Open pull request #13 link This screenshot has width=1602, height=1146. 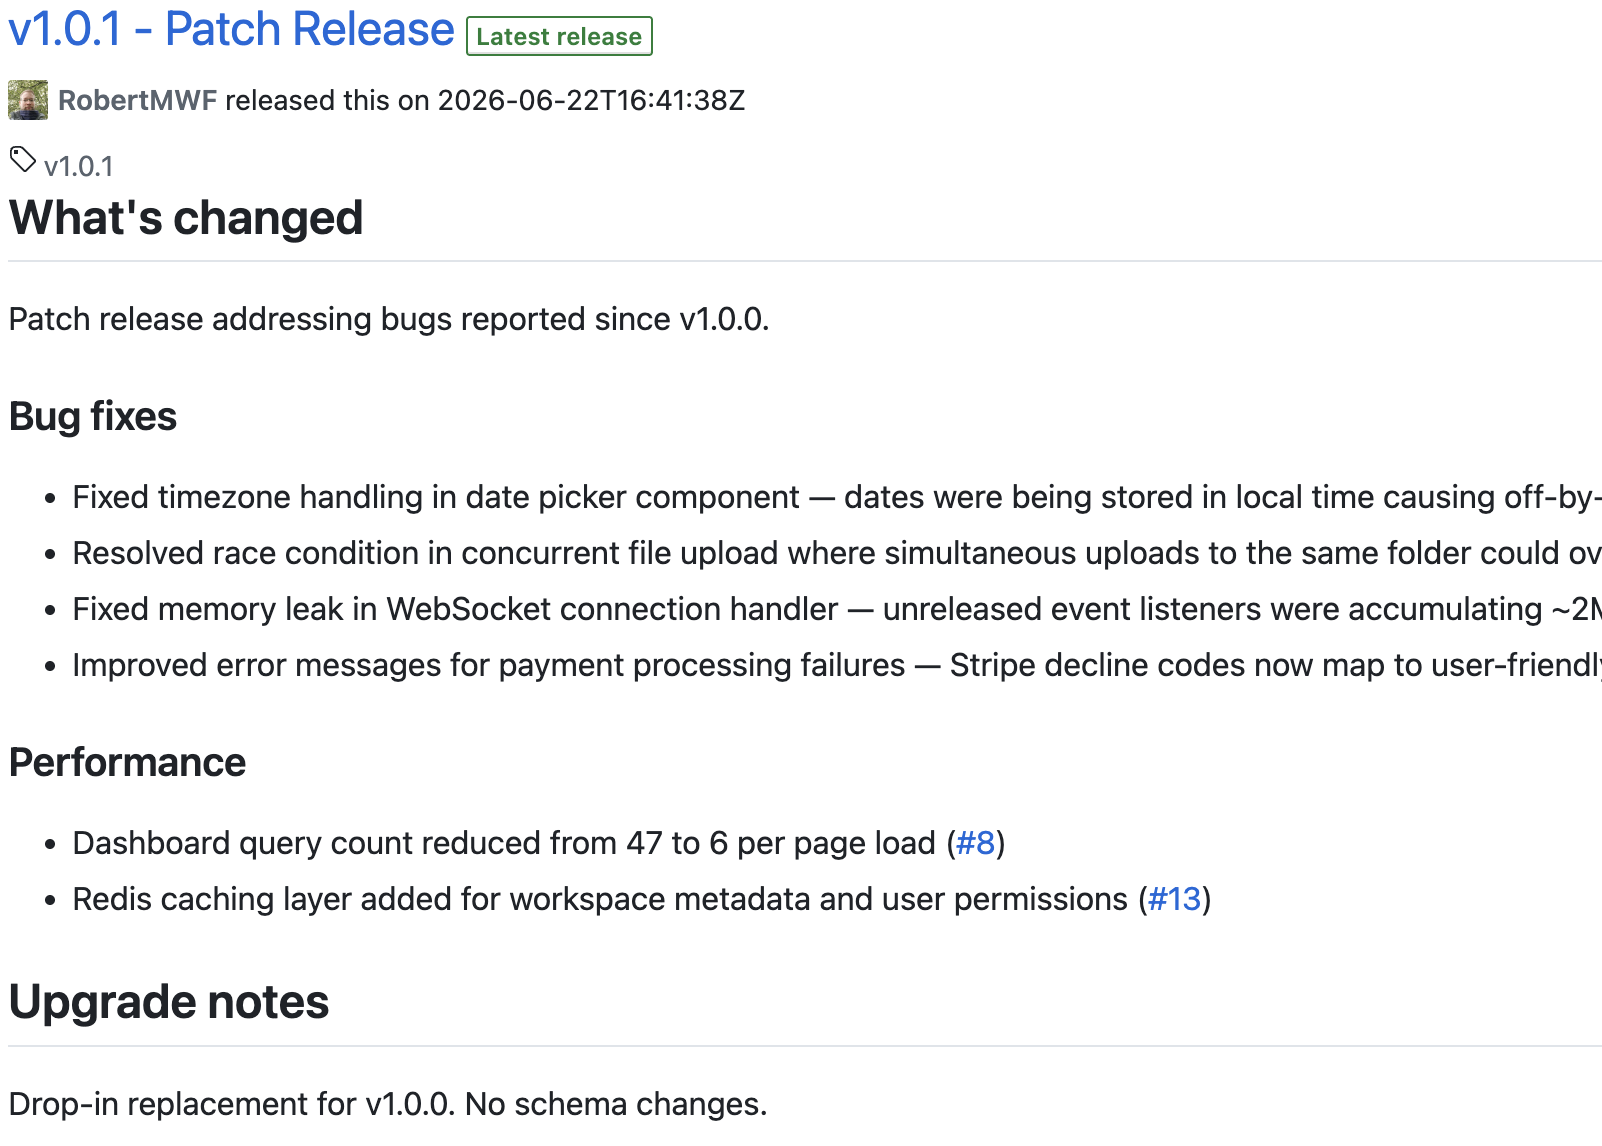[x=1175, y=899]
